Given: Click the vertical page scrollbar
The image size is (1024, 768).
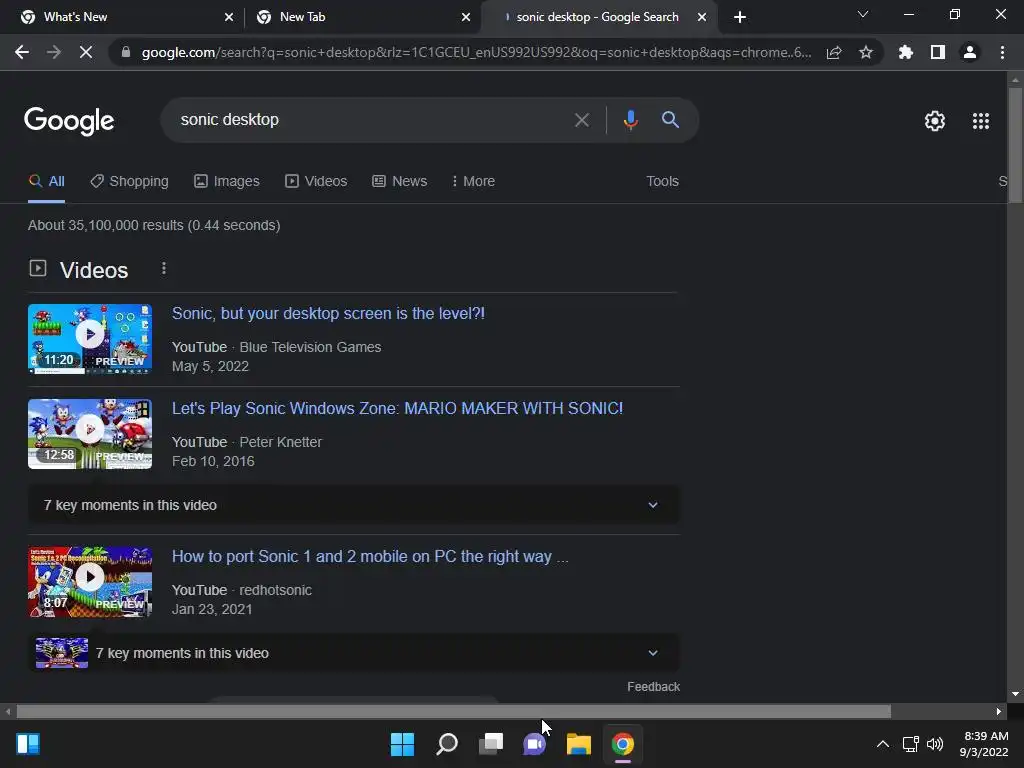Looking at the screenshot, I should (x=1015, y=144).
